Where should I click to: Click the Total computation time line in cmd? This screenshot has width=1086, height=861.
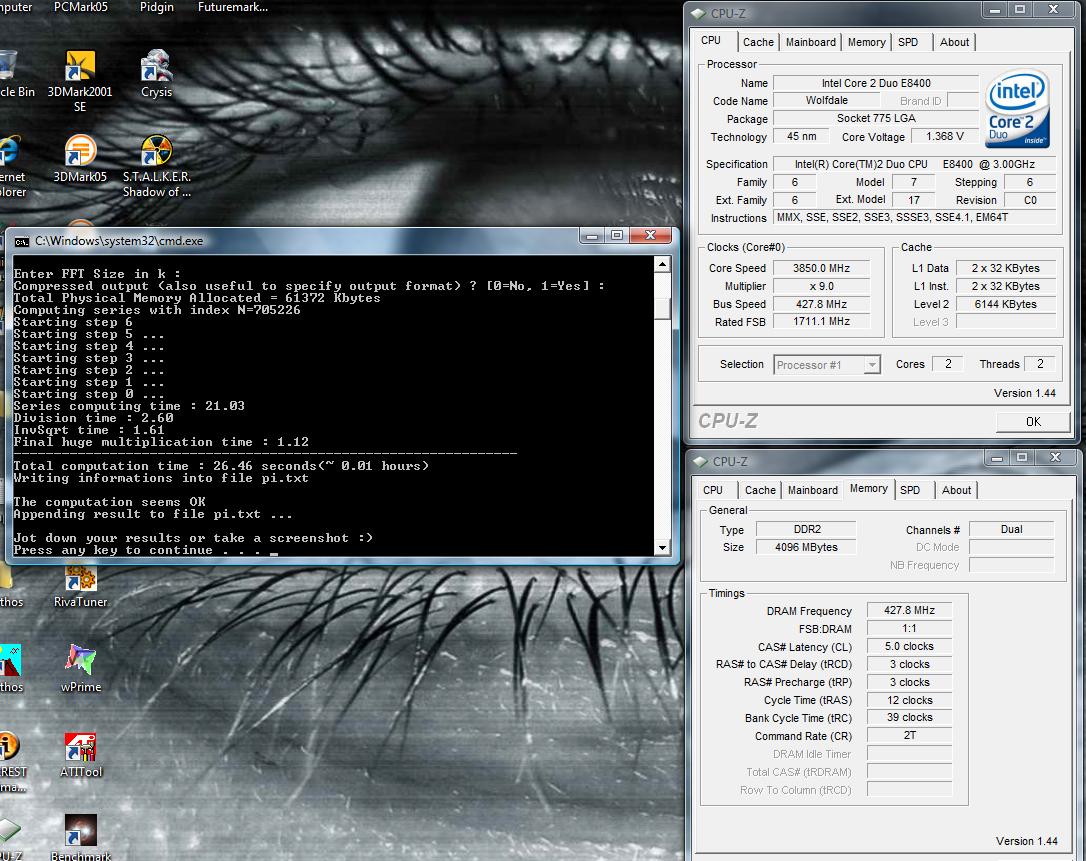click(221, 466)
